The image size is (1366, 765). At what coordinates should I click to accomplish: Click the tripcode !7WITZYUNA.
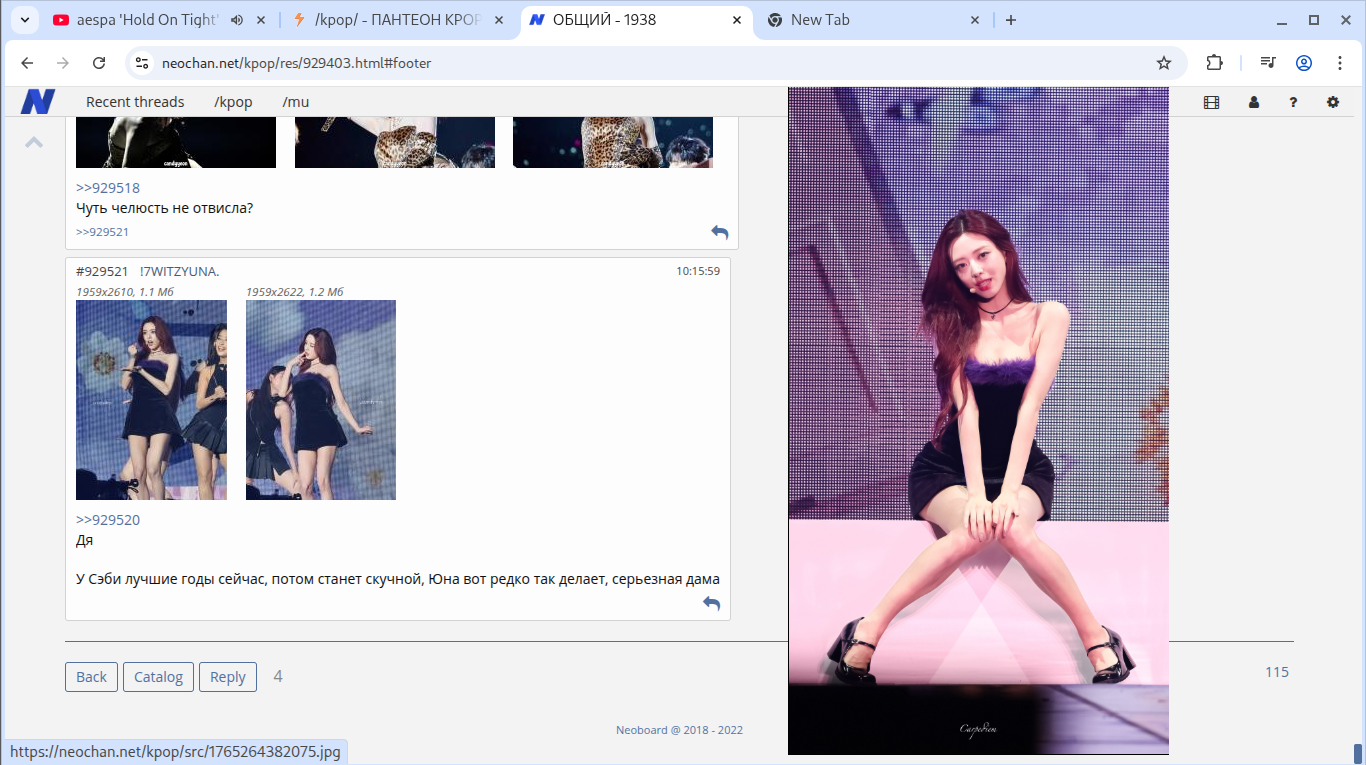click(179, 271)
